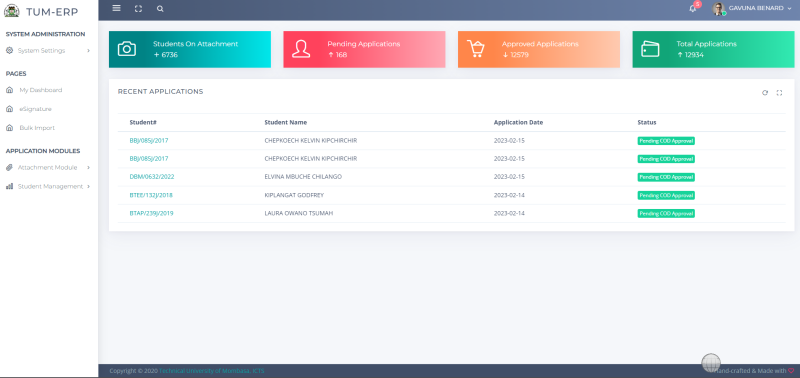The image size is (800, 378).
Task: Click user icon on Pending Applications card
Action: coord(302,49)
